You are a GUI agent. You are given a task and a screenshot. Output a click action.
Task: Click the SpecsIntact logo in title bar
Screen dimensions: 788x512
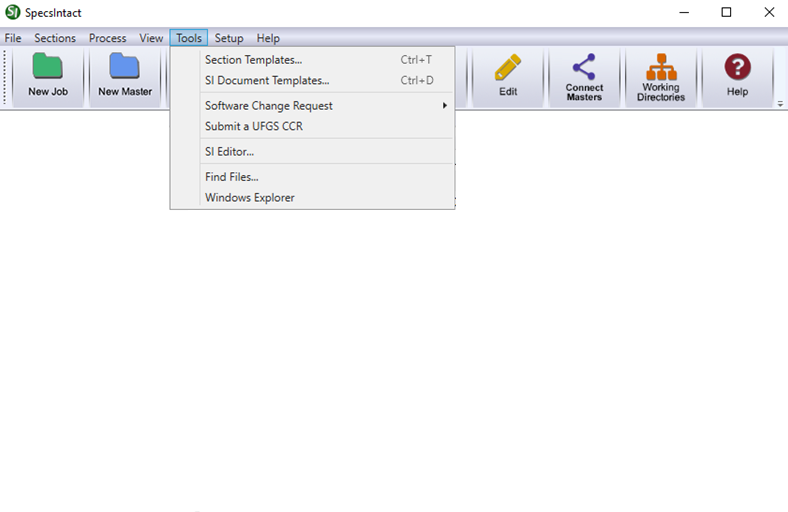tap(13, 12)
